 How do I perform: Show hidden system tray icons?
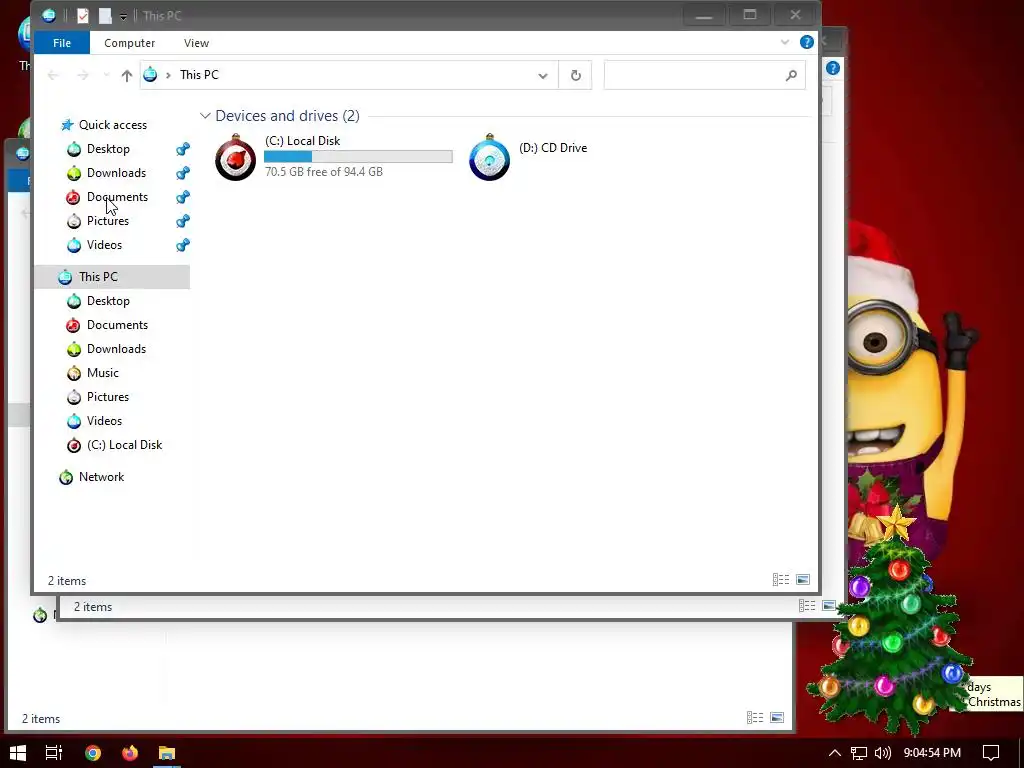[x=835, y=753]
